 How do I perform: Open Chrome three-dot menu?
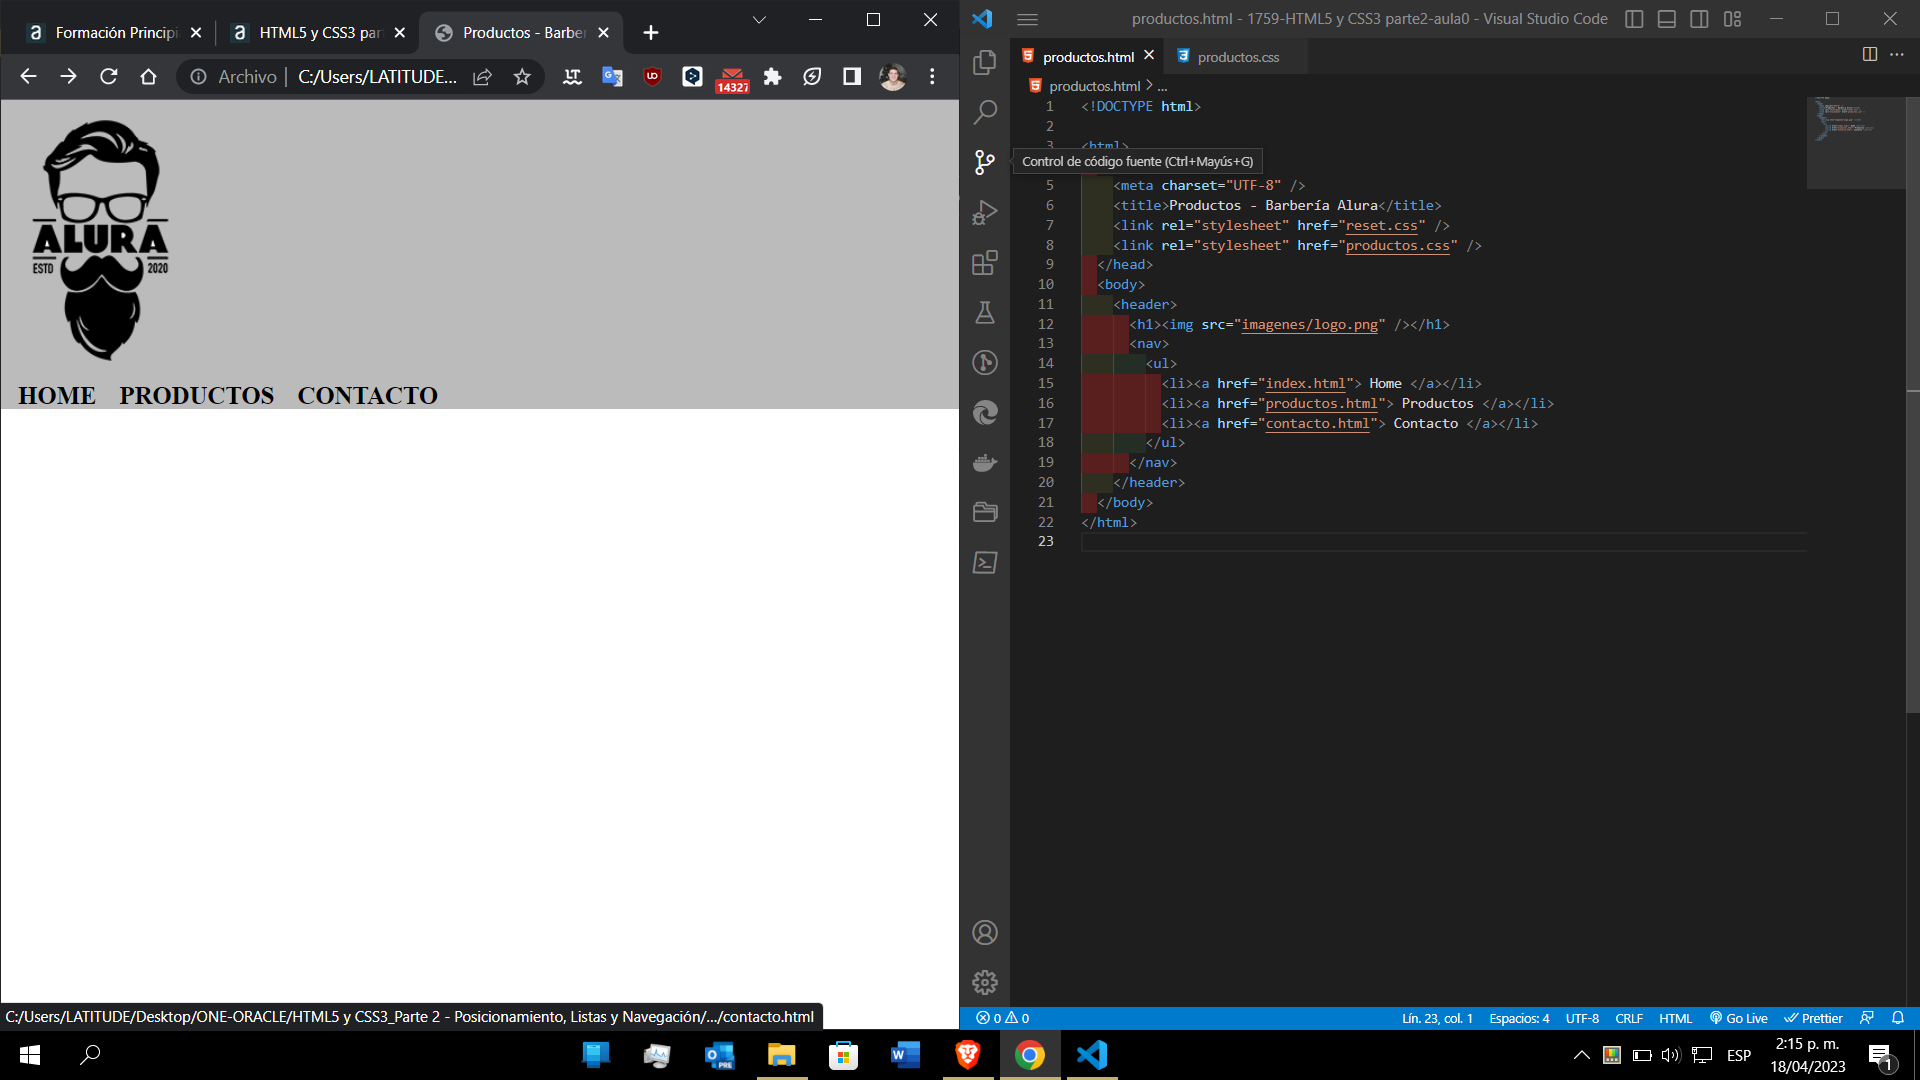932,76
